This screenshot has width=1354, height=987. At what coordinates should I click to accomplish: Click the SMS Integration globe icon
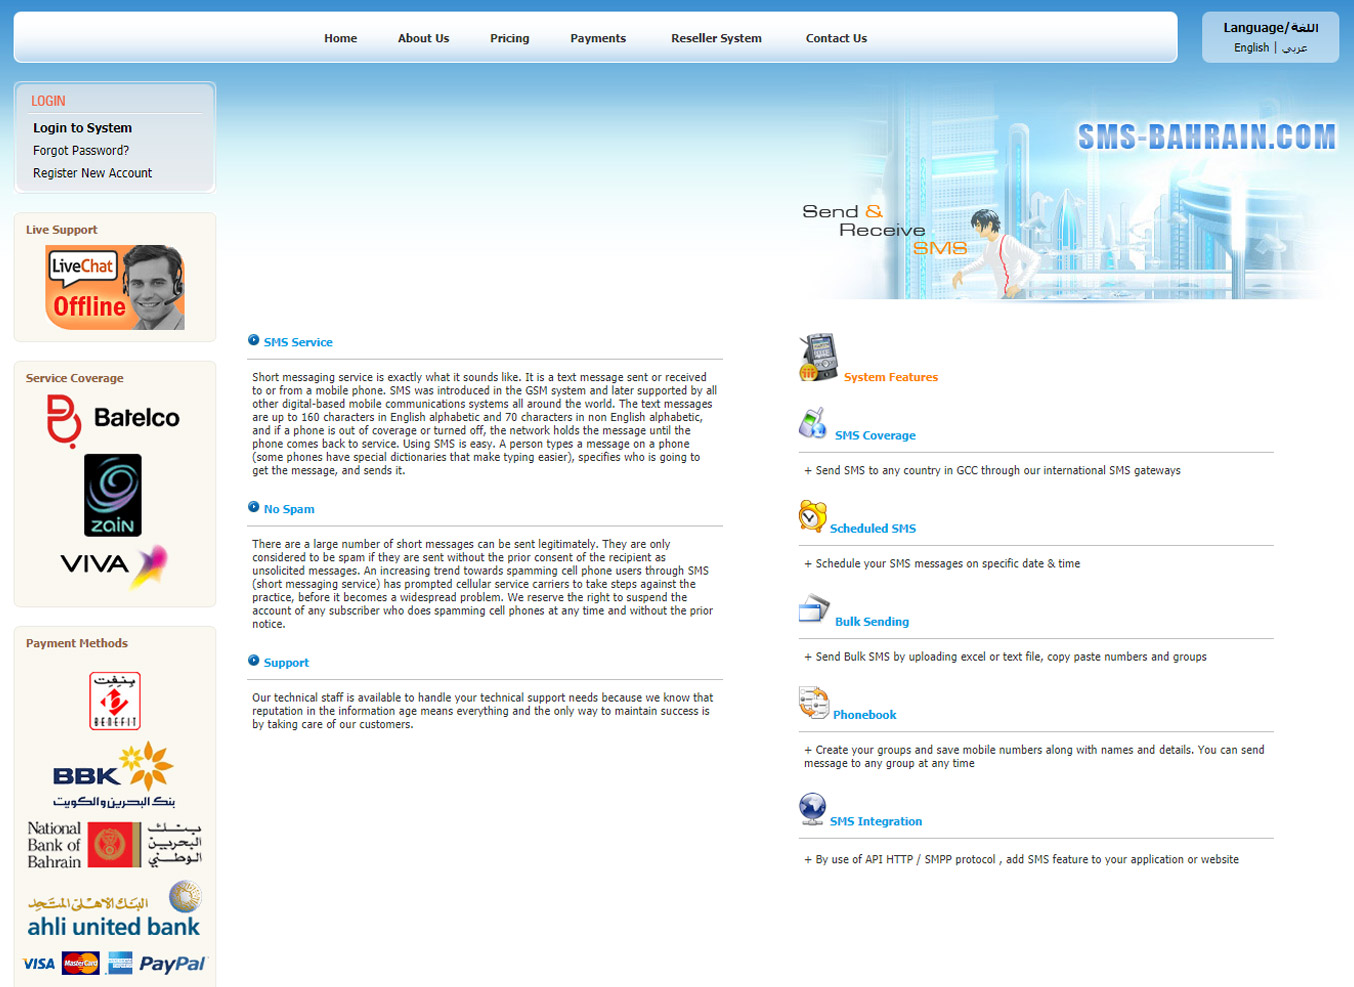[812, 808]
